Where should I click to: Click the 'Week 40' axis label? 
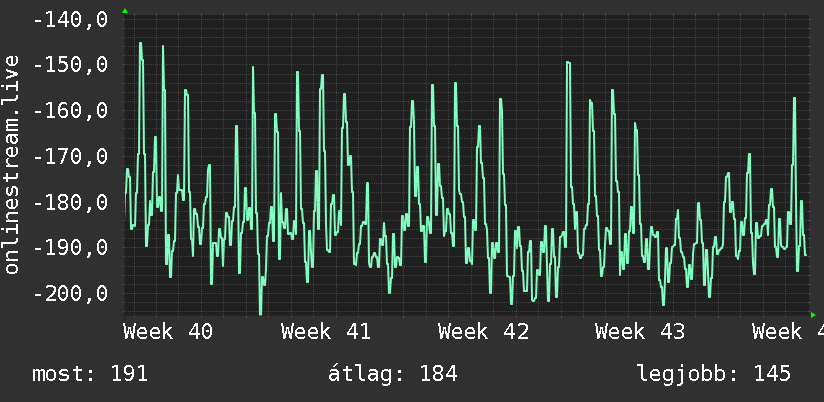(168, 332)
